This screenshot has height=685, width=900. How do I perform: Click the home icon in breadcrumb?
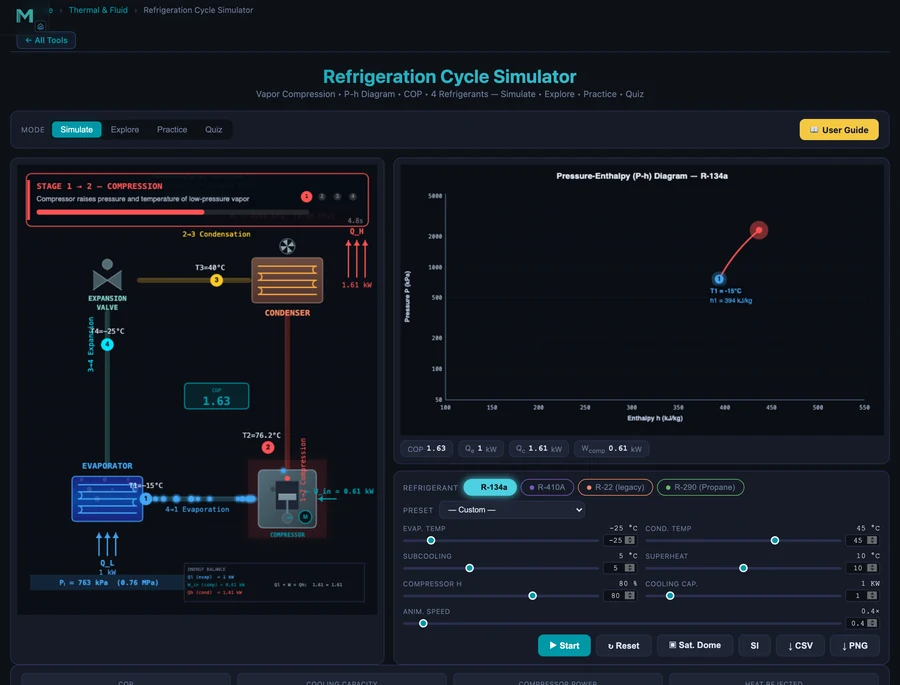point(40,26)
